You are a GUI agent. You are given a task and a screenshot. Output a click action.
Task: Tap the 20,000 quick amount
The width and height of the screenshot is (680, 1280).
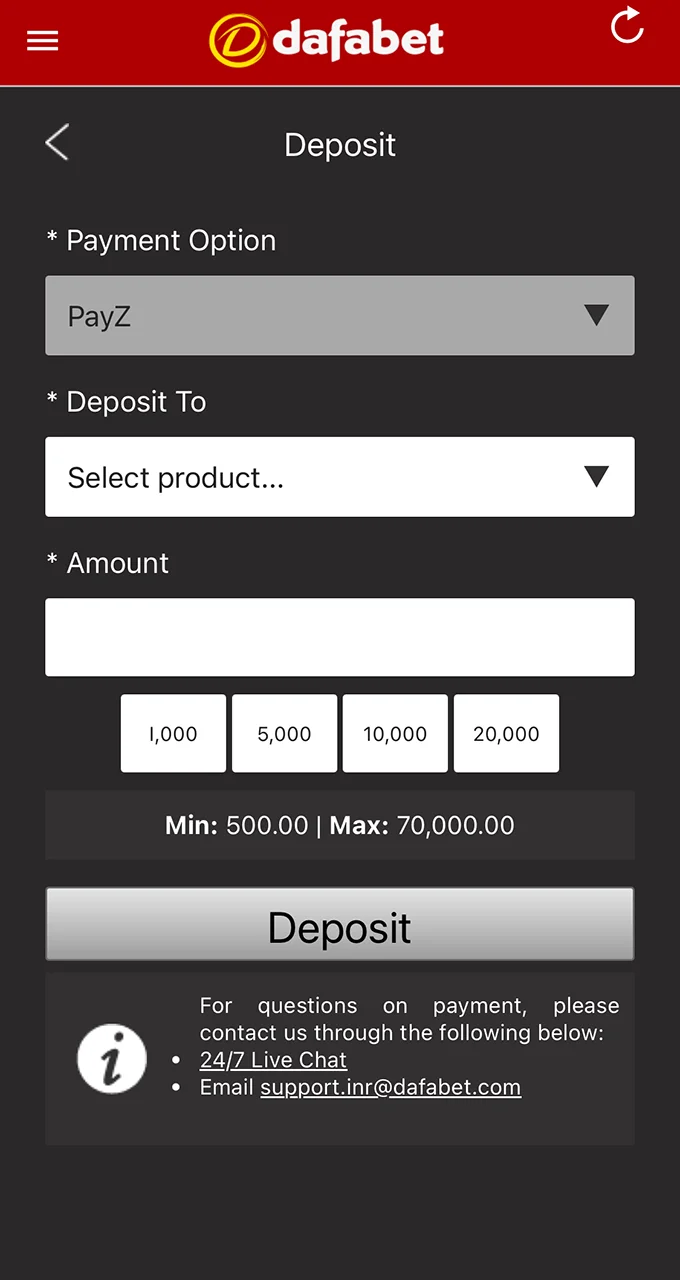[x=506, y=734]
